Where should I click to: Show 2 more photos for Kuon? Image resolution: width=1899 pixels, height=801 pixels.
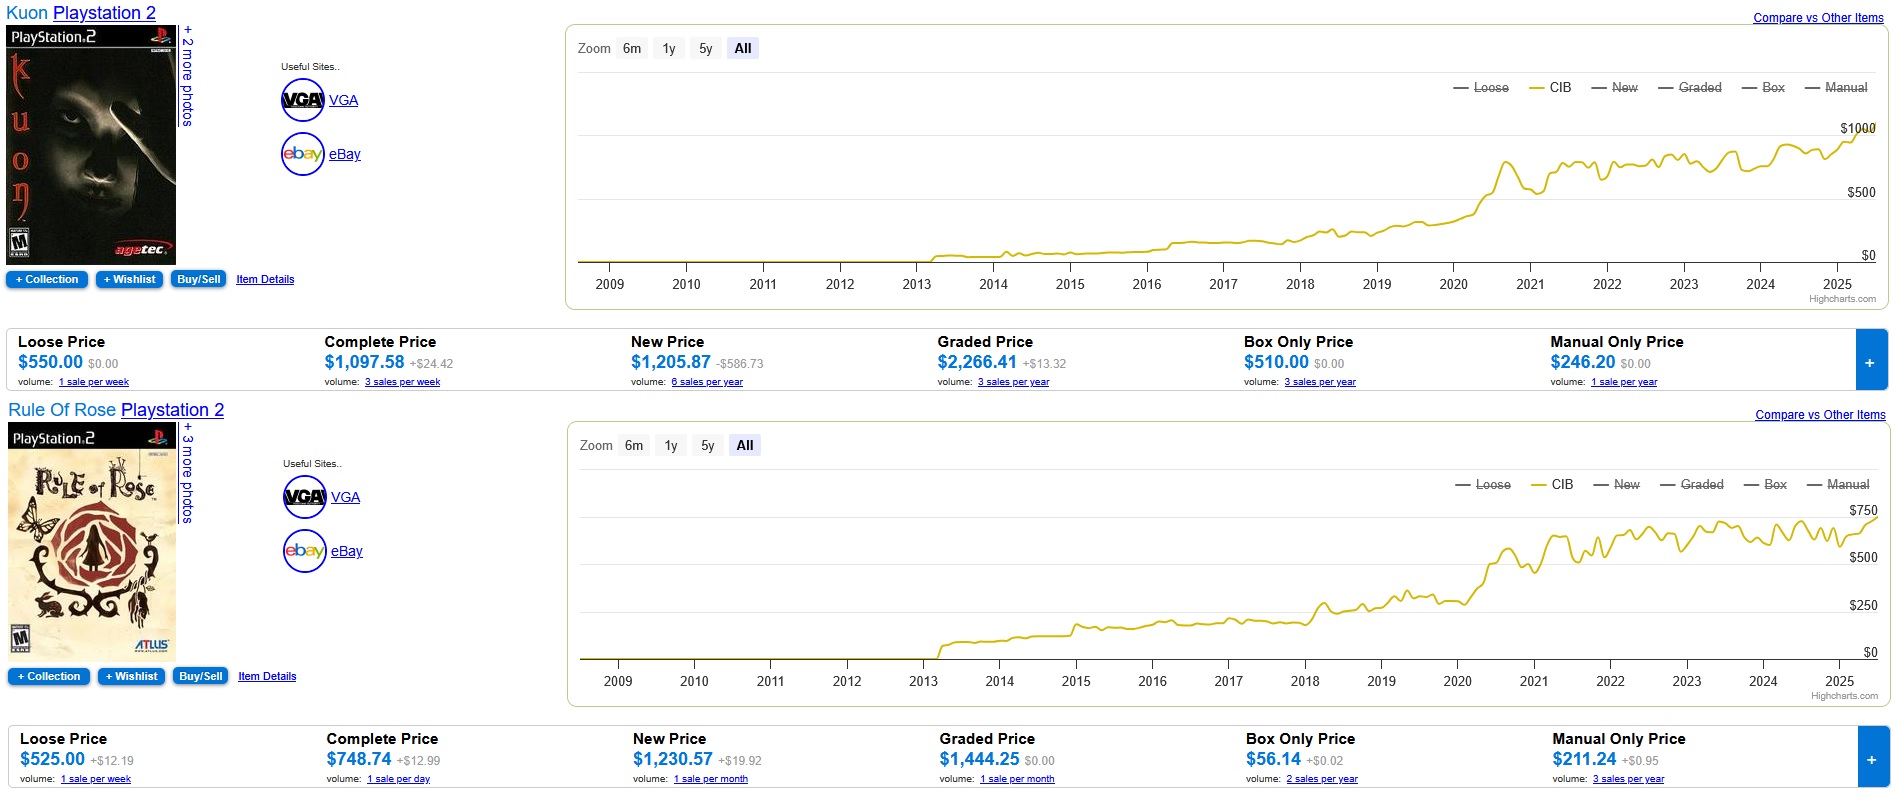coord(187,76)
